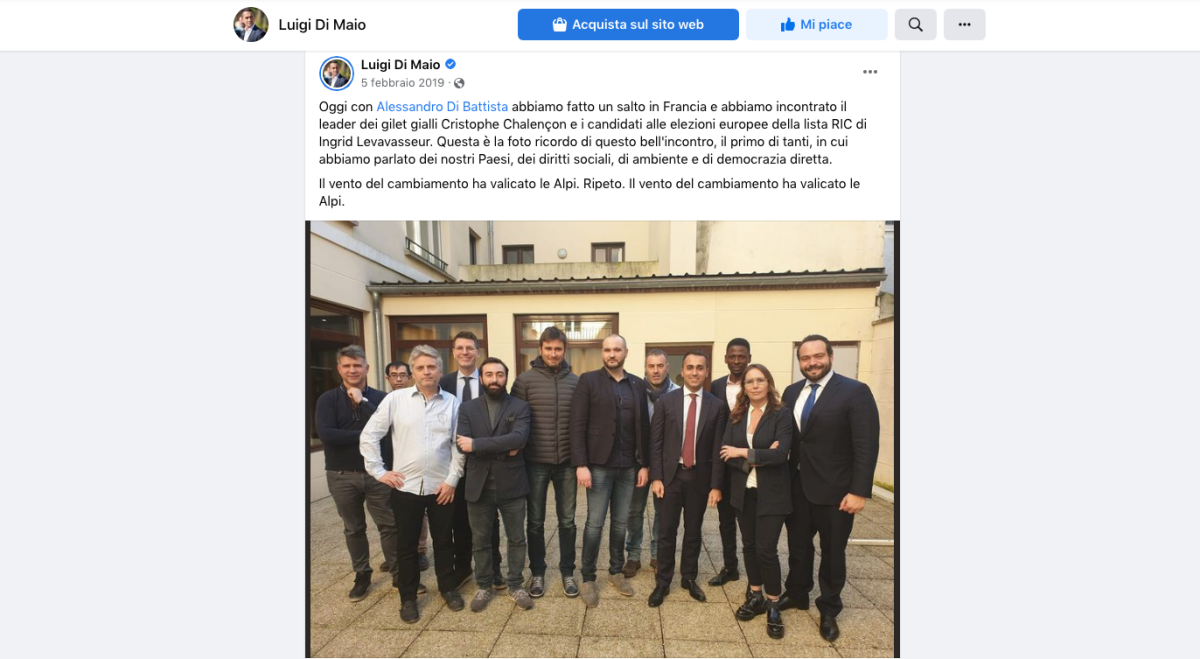Open the search magnifier in page header
This screenshot has width=1200, height=659.
point(915,25)
